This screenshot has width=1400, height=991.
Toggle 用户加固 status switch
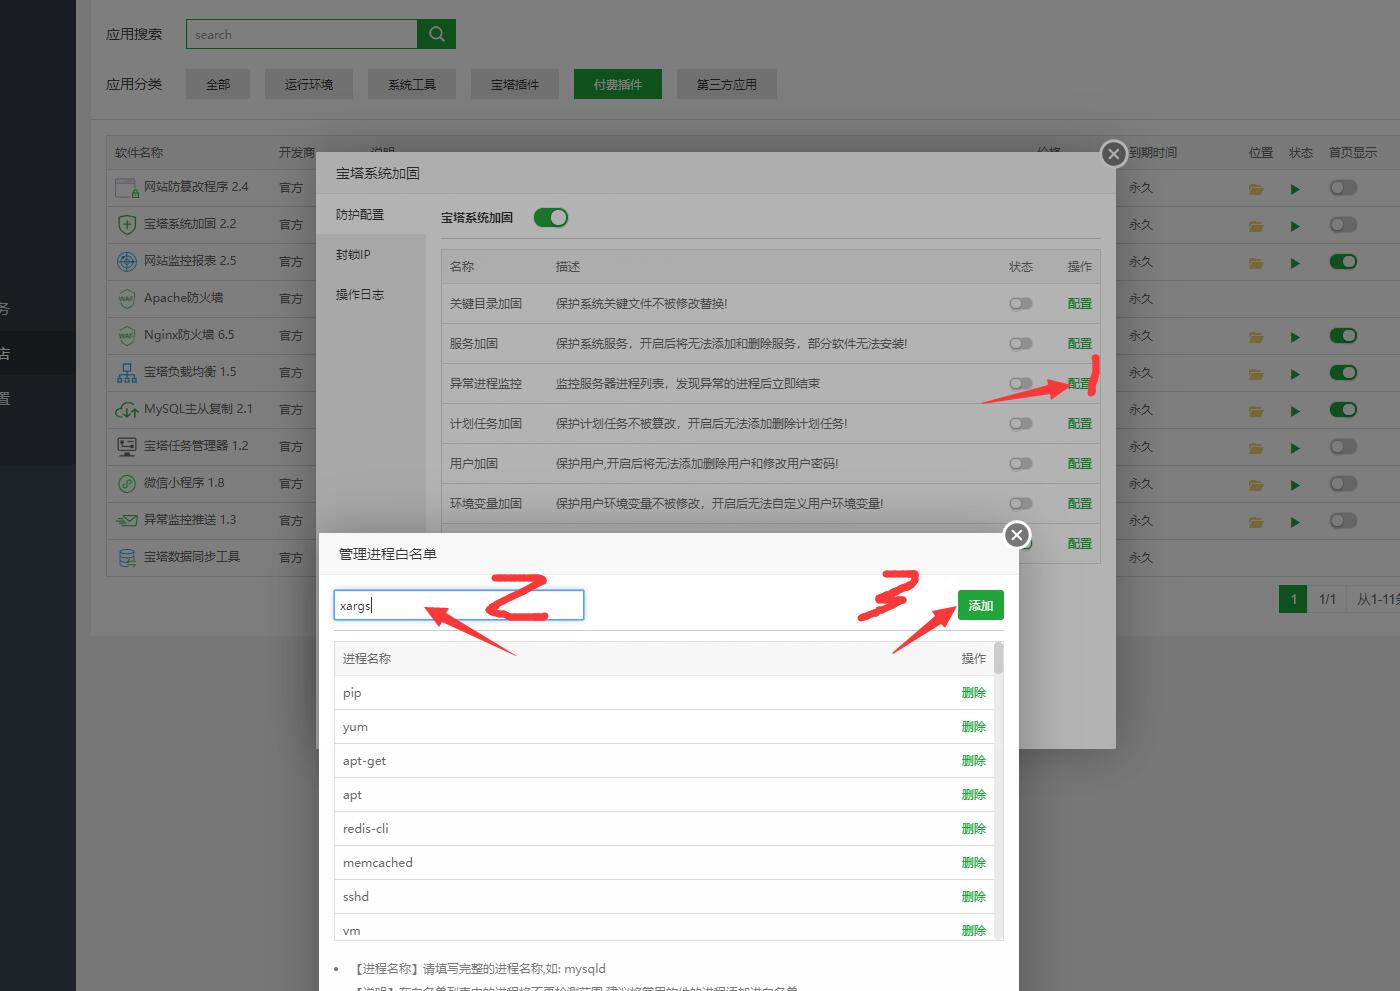tap(1021, 463)
